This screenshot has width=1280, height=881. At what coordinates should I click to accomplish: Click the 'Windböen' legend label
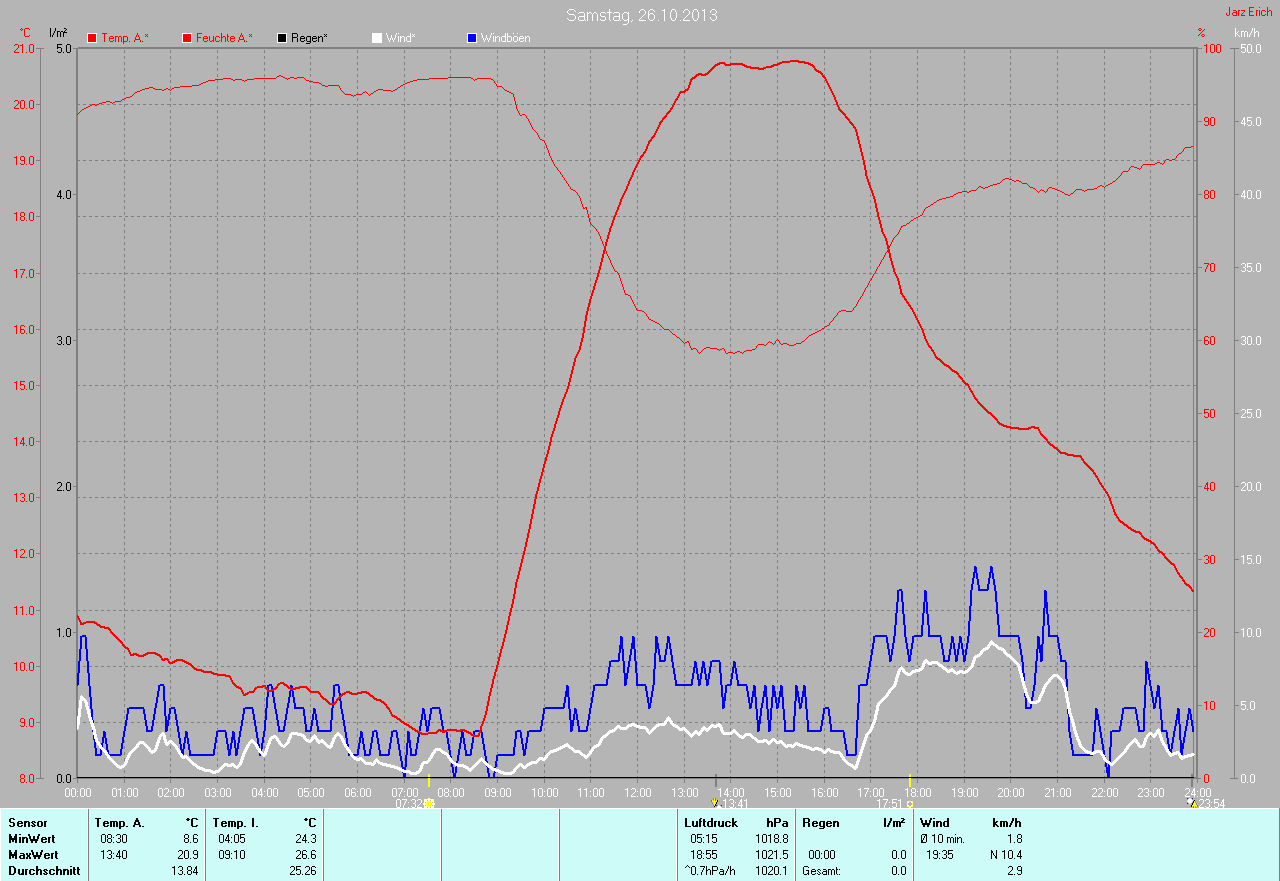pos(506,38)
